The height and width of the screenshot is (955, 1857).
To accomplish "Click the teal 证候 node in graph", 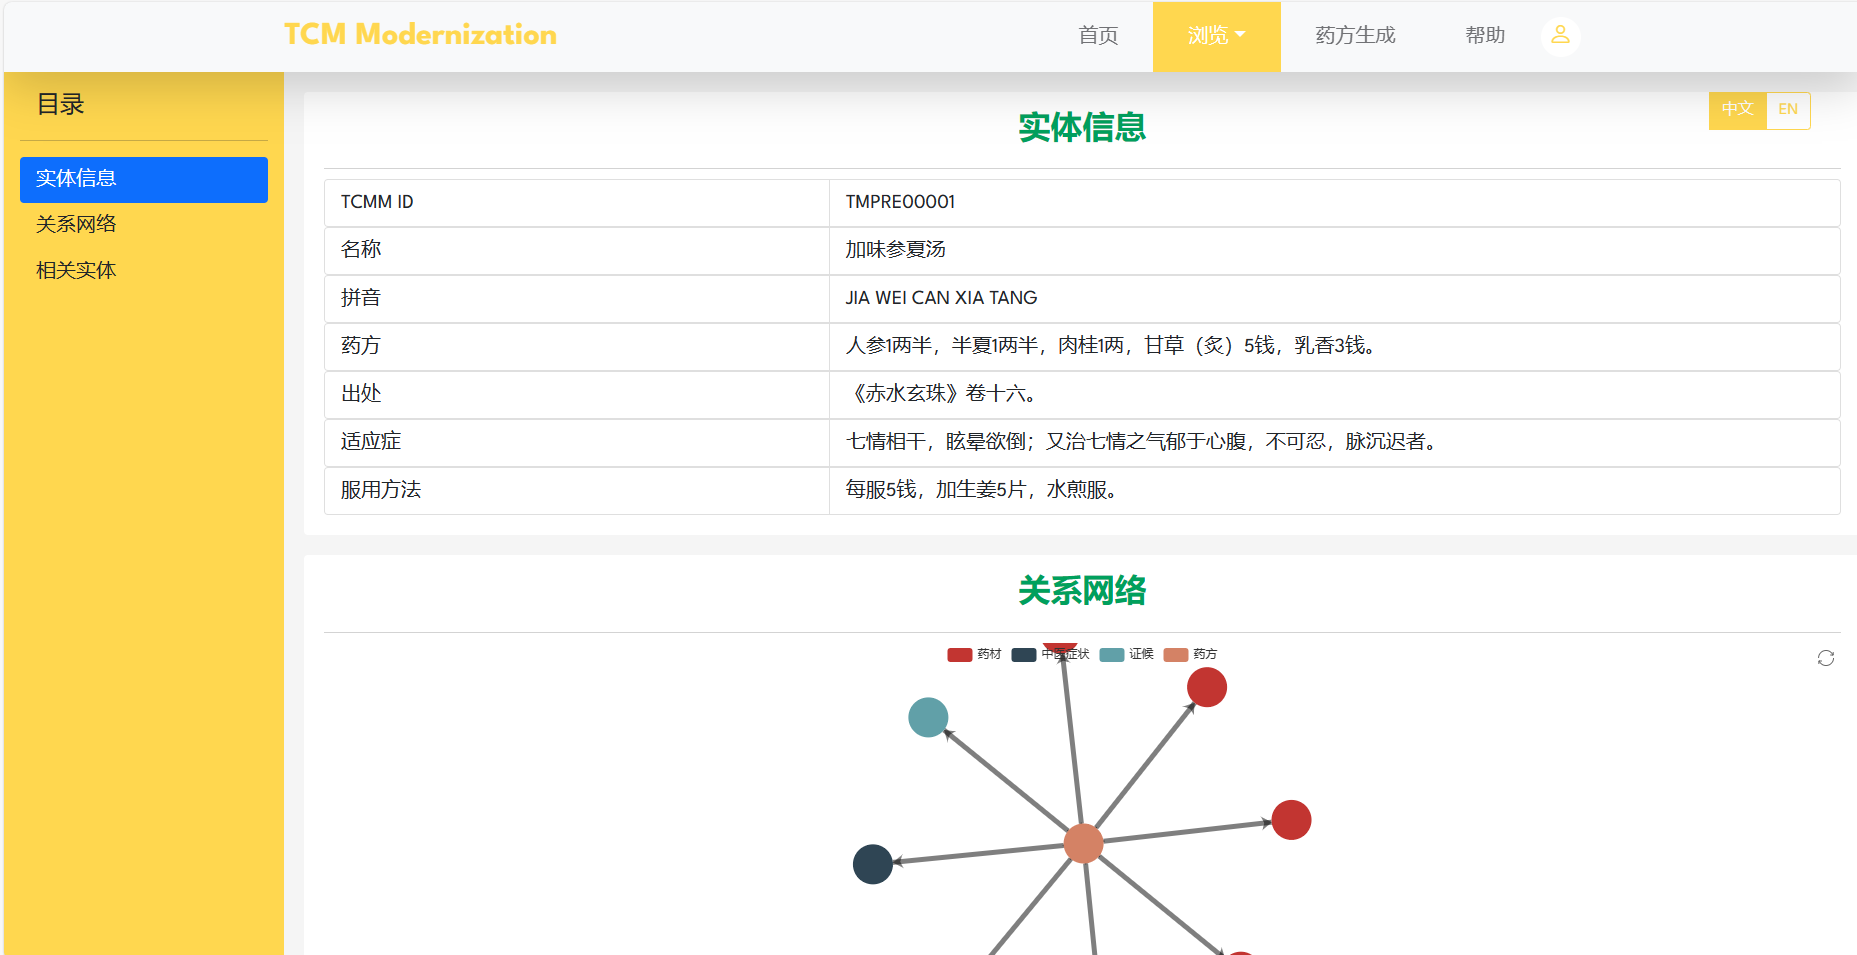I will [x=928, y=717].
